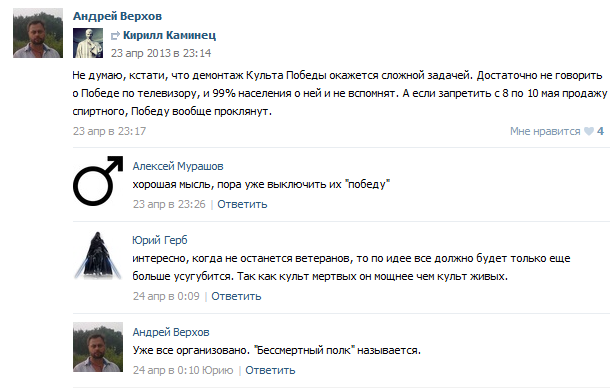Open the post timestamp 23 апр в 23:17
Screen dimensions: 616x388
tap(109, 131)
